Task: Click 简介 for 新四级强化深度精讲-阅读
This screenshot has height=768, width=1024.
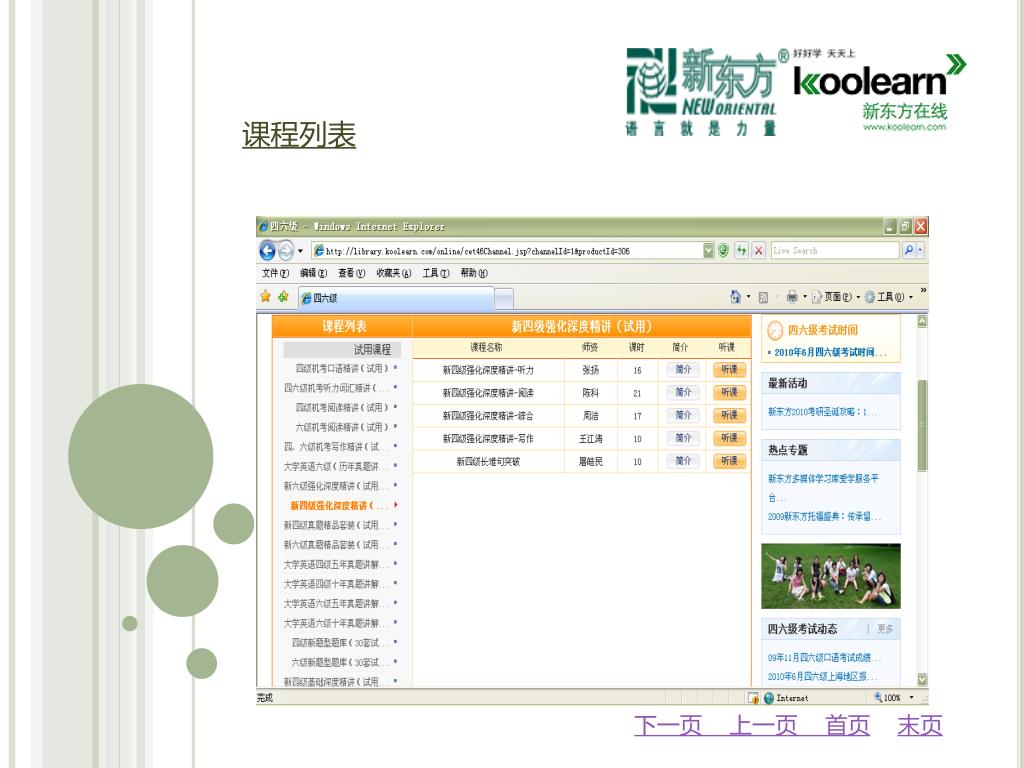Action: click(x=683, y=392)
